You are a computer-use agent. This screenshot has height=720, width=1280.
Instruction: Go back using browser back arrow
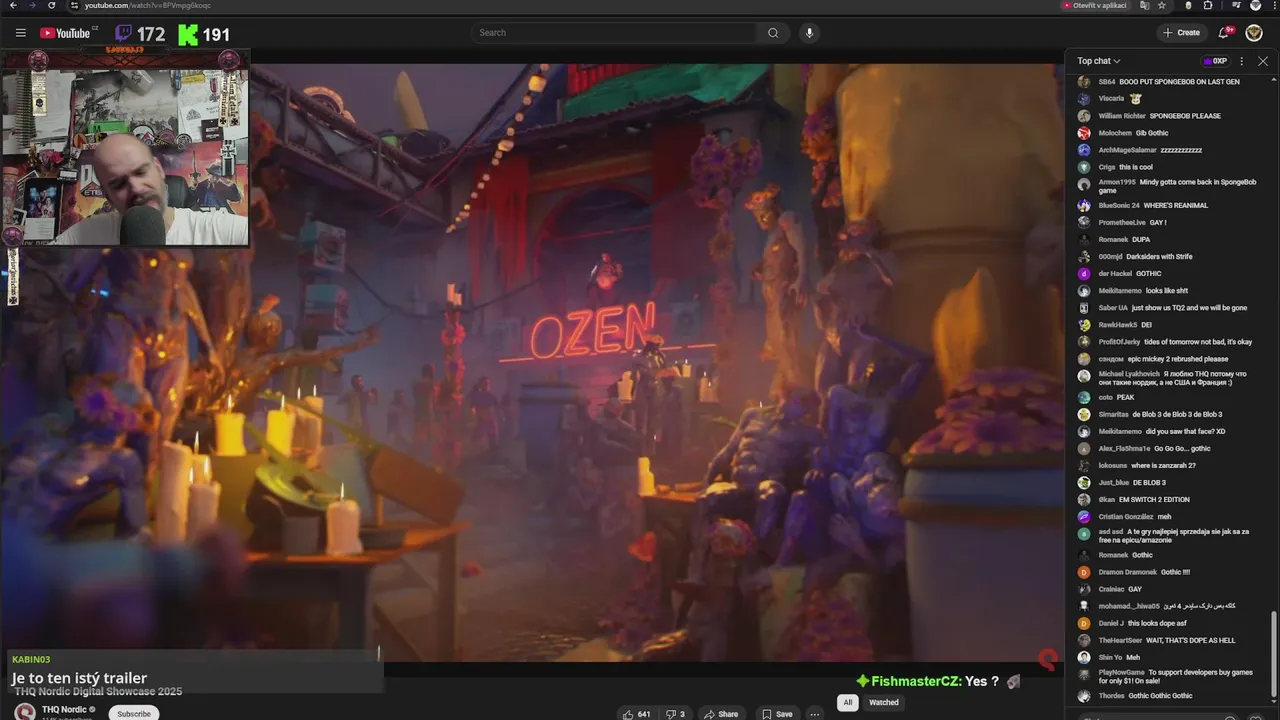tap(12, 5)
